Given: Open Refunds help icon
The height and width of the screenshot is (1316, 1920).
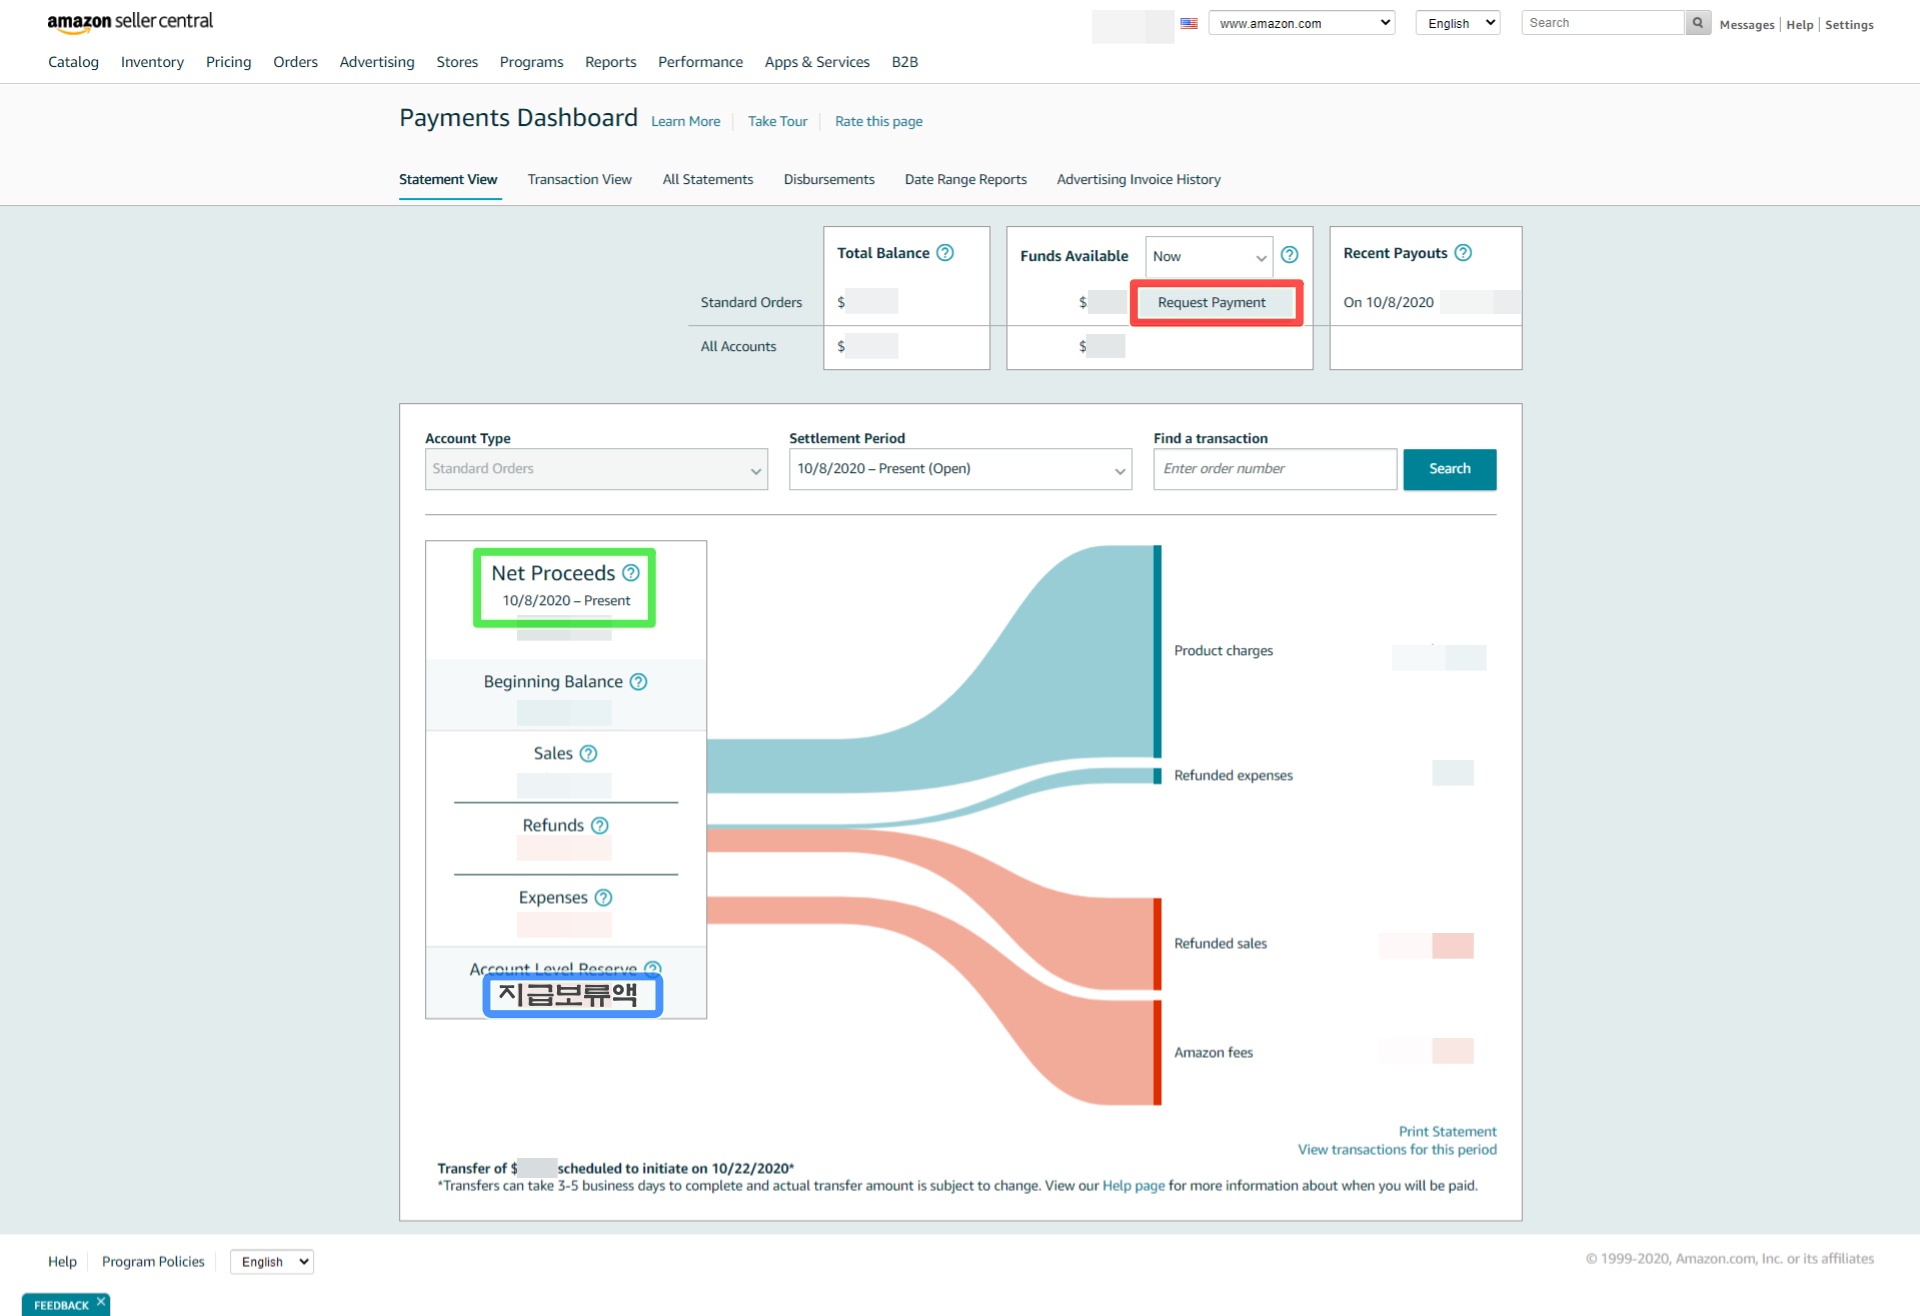Looking at the screenshot, I should [x=599, y=826].
